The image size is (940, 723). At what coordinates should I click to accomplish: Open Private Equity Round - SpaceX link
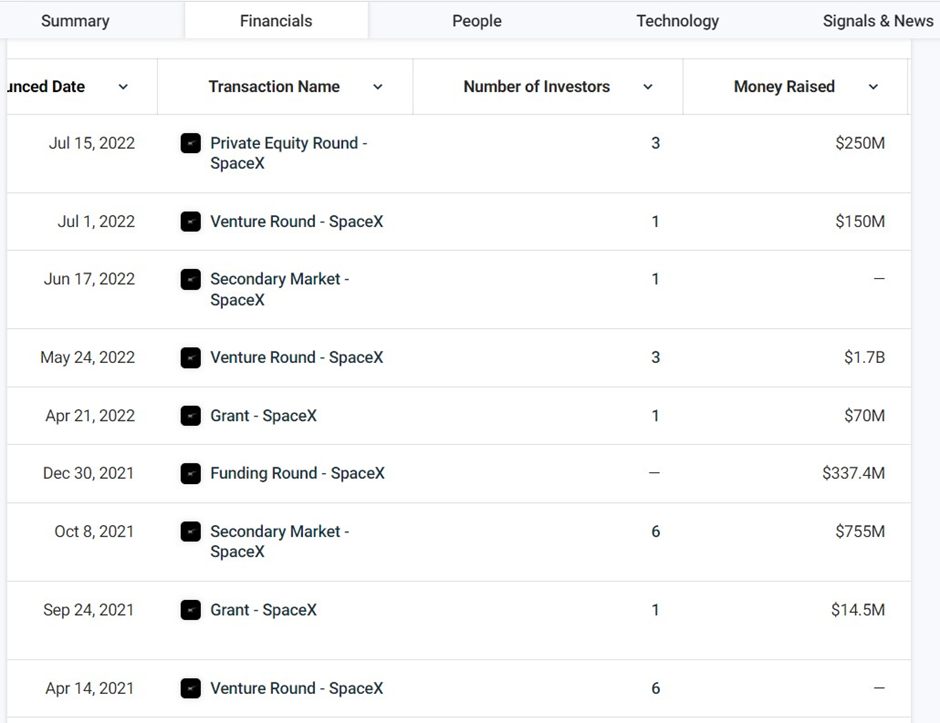pyautogui.click(x=289, y=153)
